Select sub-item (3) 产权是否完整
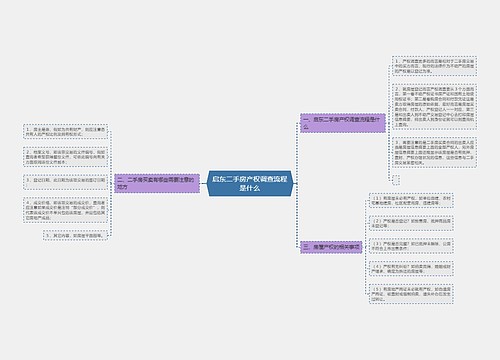 (x=411, y=246)
